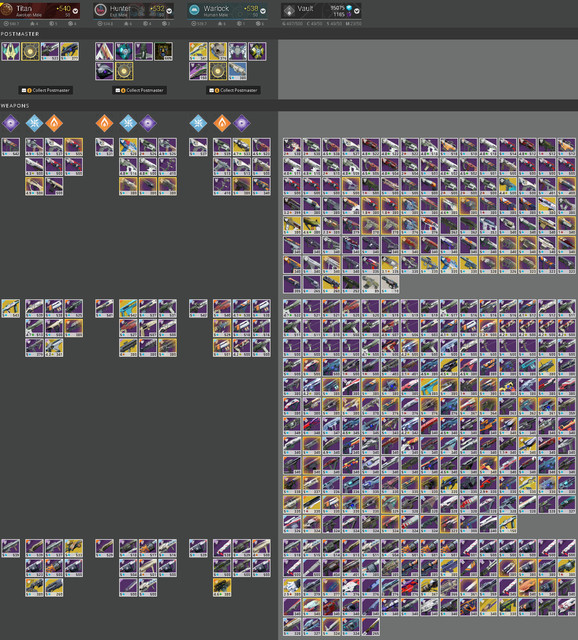Select Titan's Void subclass icon
The image size is (578, 640).
pos(11,123)
